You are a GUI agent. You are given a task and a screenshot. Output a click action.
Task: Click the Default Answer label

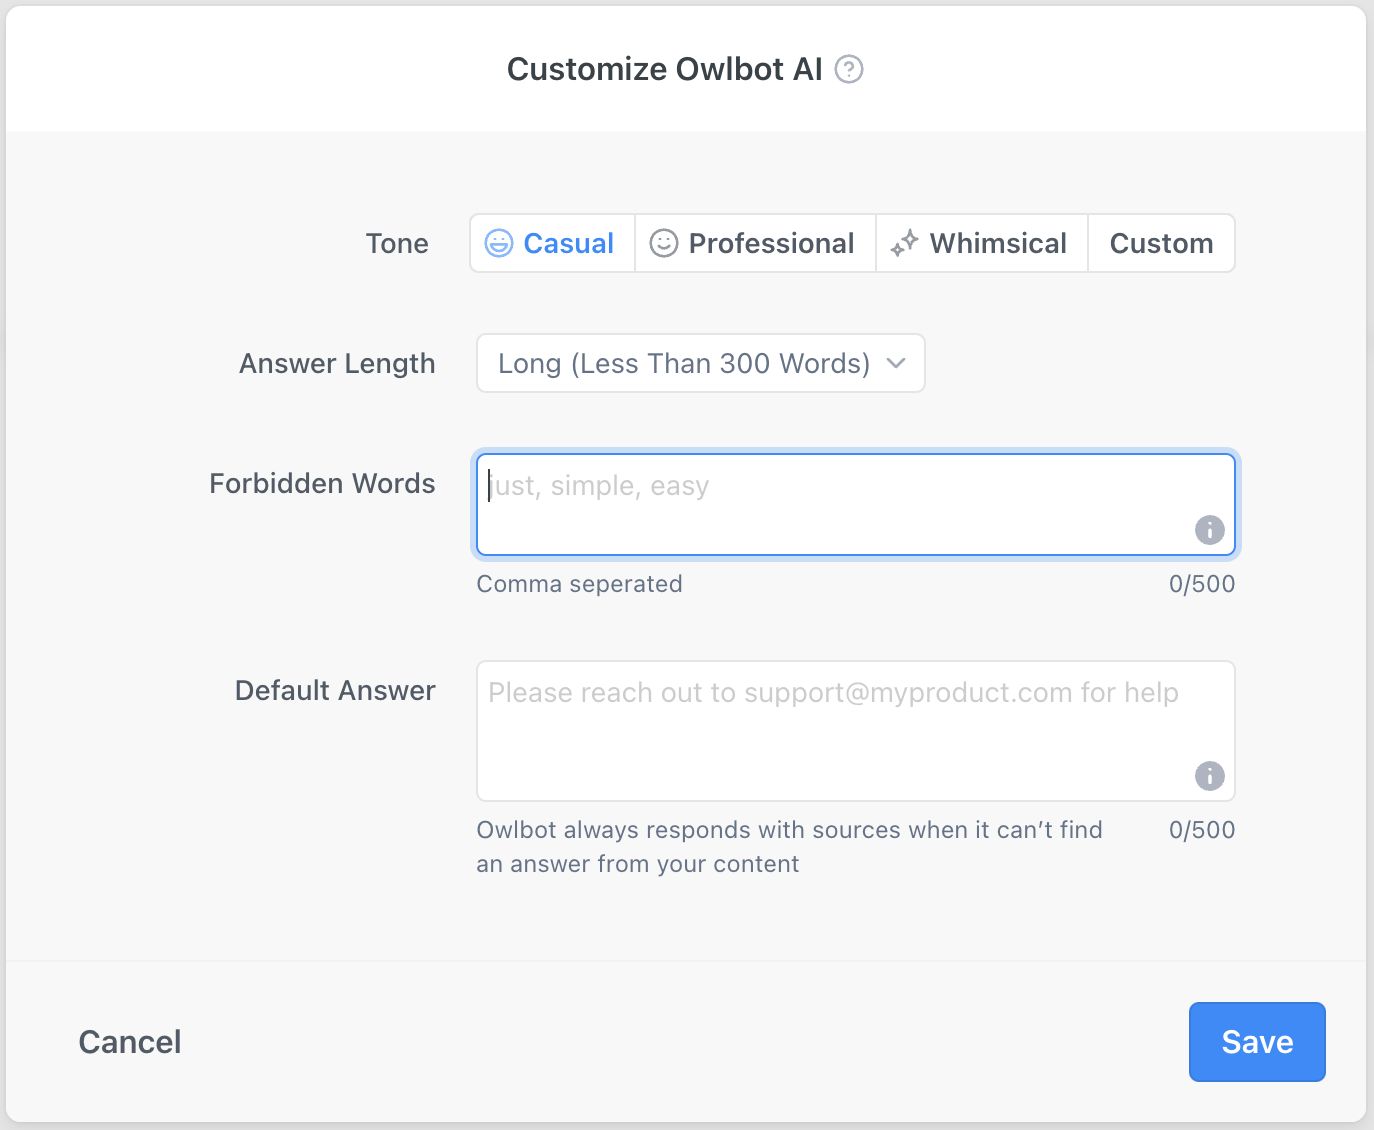[x=335, y=691]
